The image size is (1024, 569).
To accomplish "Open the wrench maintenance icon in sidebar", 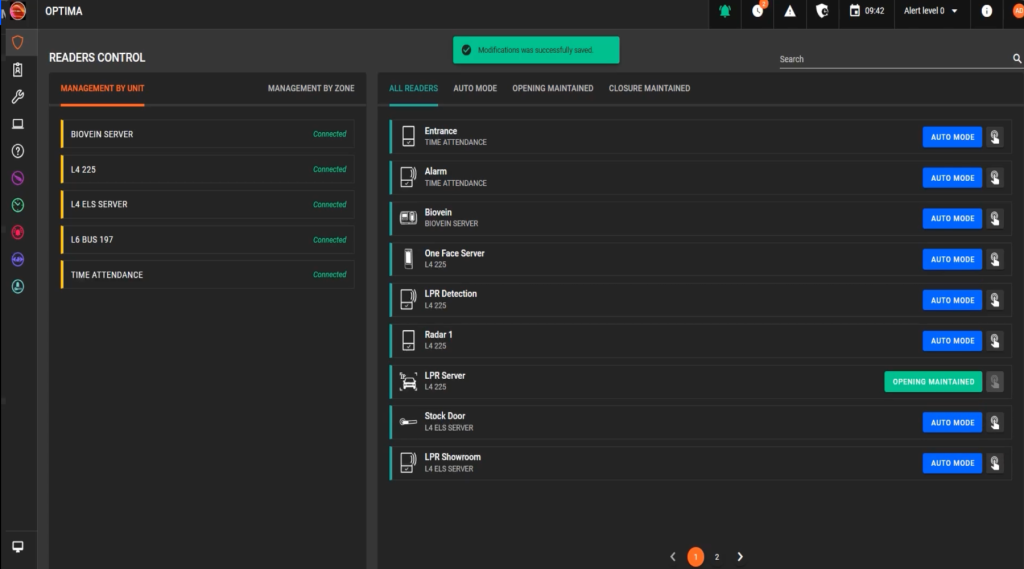I will (x=17, y=97).
